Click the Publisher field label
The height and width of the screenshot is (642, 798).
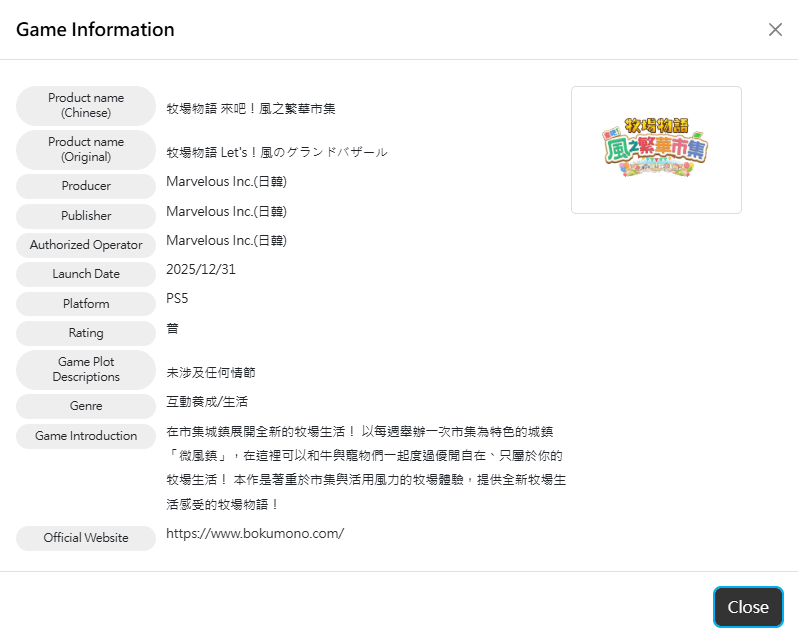click(x=86, y=216)
